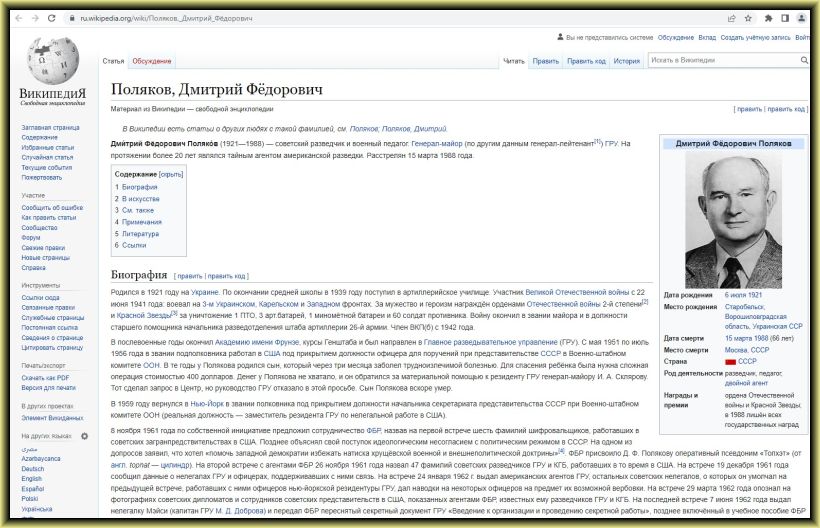Jump to contents entry 1 Биография
The image size is (820, 528).
coord(136,187)
